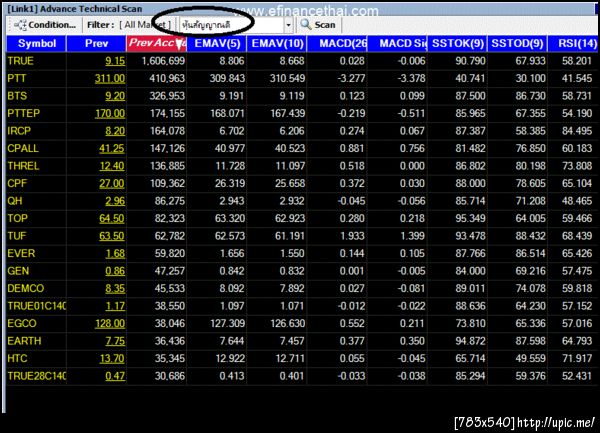This screenshot has height=433, width=600.
Task: Click the 64.50 previous price link
Action: pos(112,219)
